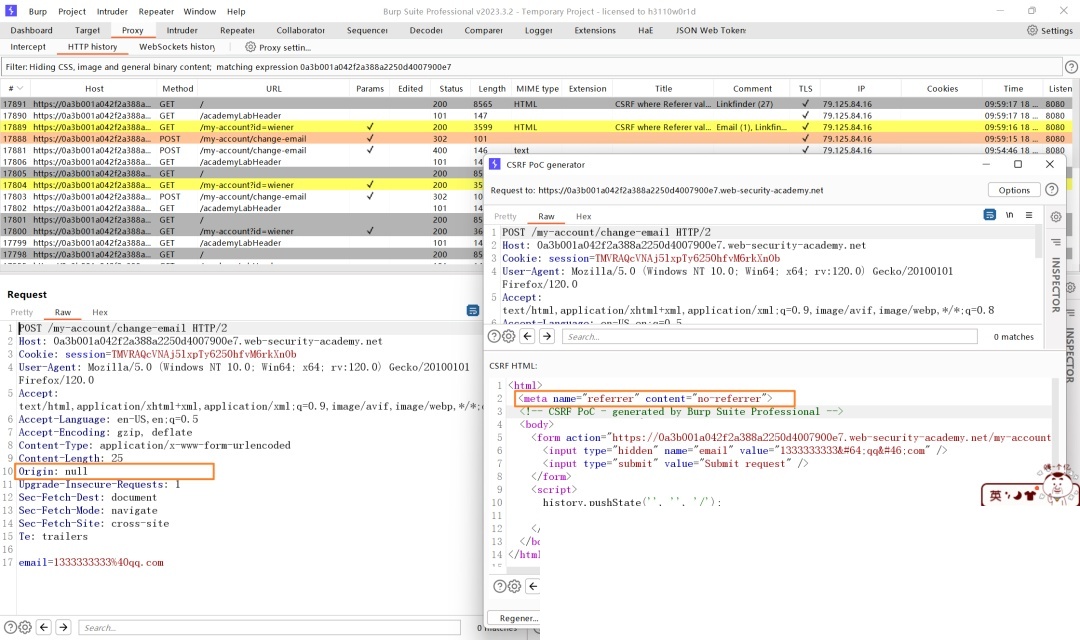This screenshot has height=640, width=1080.
Task: Sort history by the # column arrow
Action: click(x=20, y=88)
